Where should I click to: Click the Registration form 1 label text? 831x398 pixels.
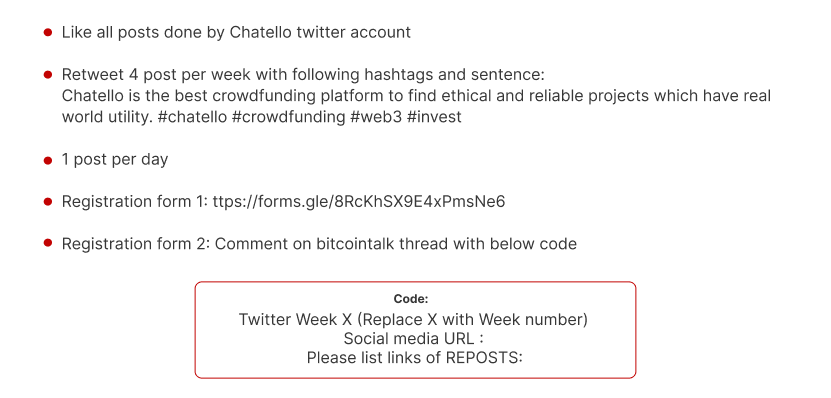[x=135, y=202]
